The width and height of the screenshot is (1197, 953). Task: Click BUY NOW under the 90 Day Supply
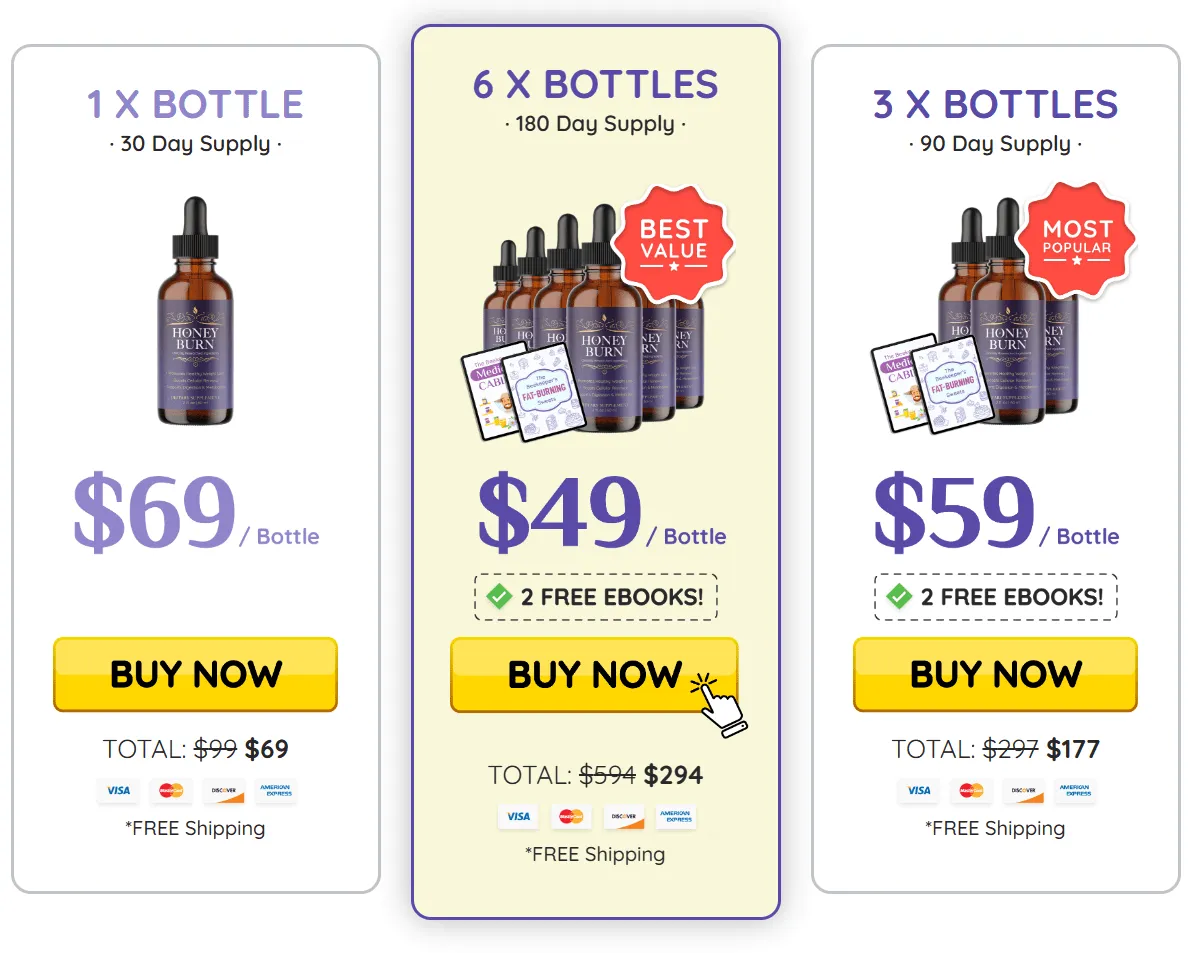pos(995,674)
